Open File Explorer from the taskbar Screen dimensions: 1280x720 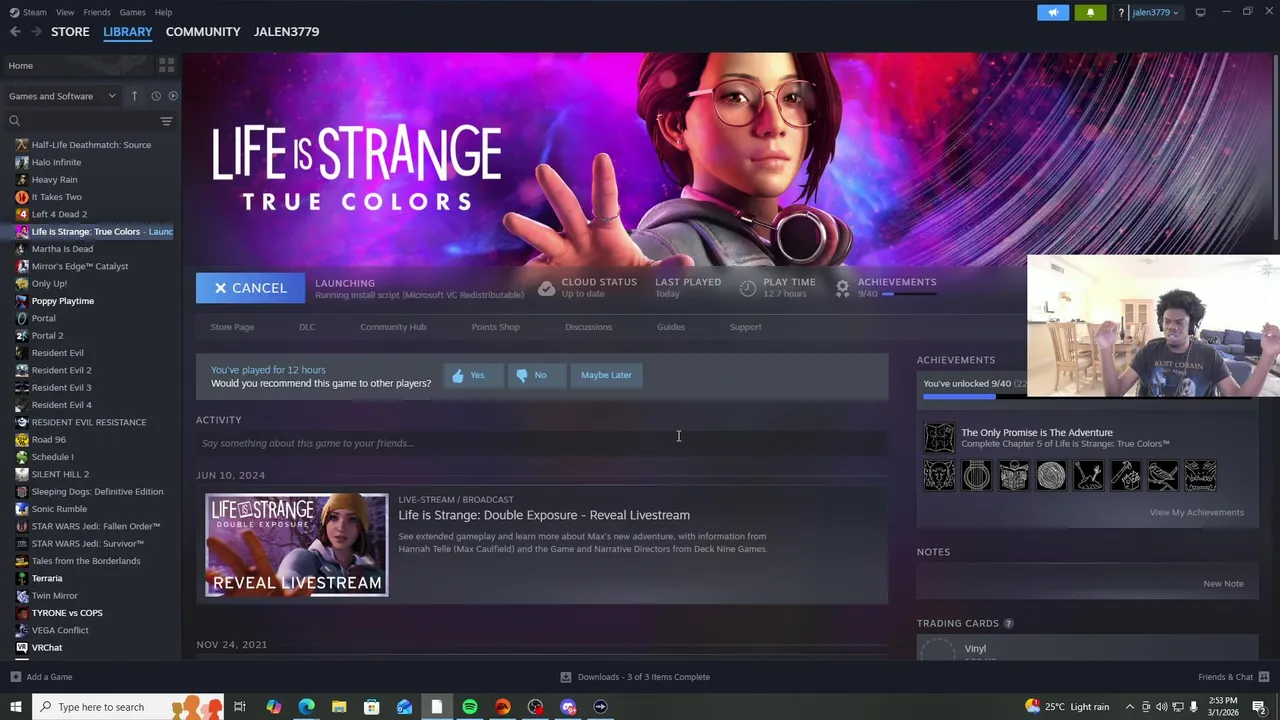click(x=339, y=707)
